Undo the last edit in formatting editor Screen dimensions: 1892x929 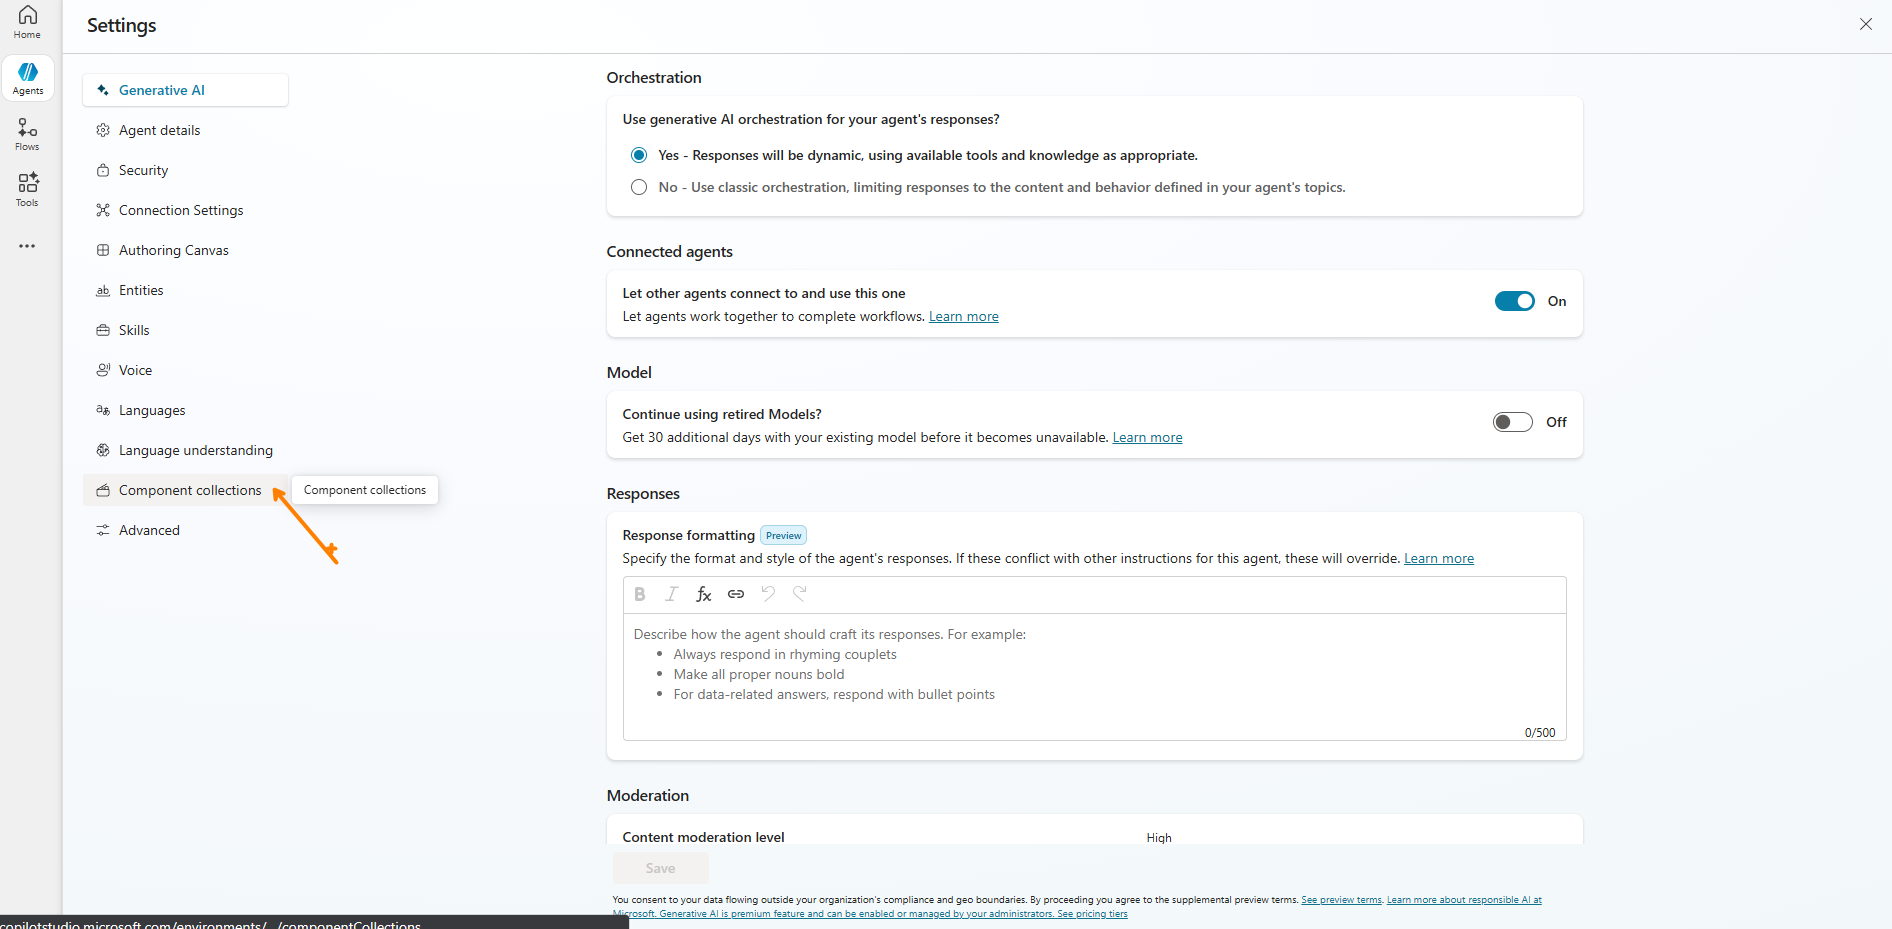pos(768,594)
